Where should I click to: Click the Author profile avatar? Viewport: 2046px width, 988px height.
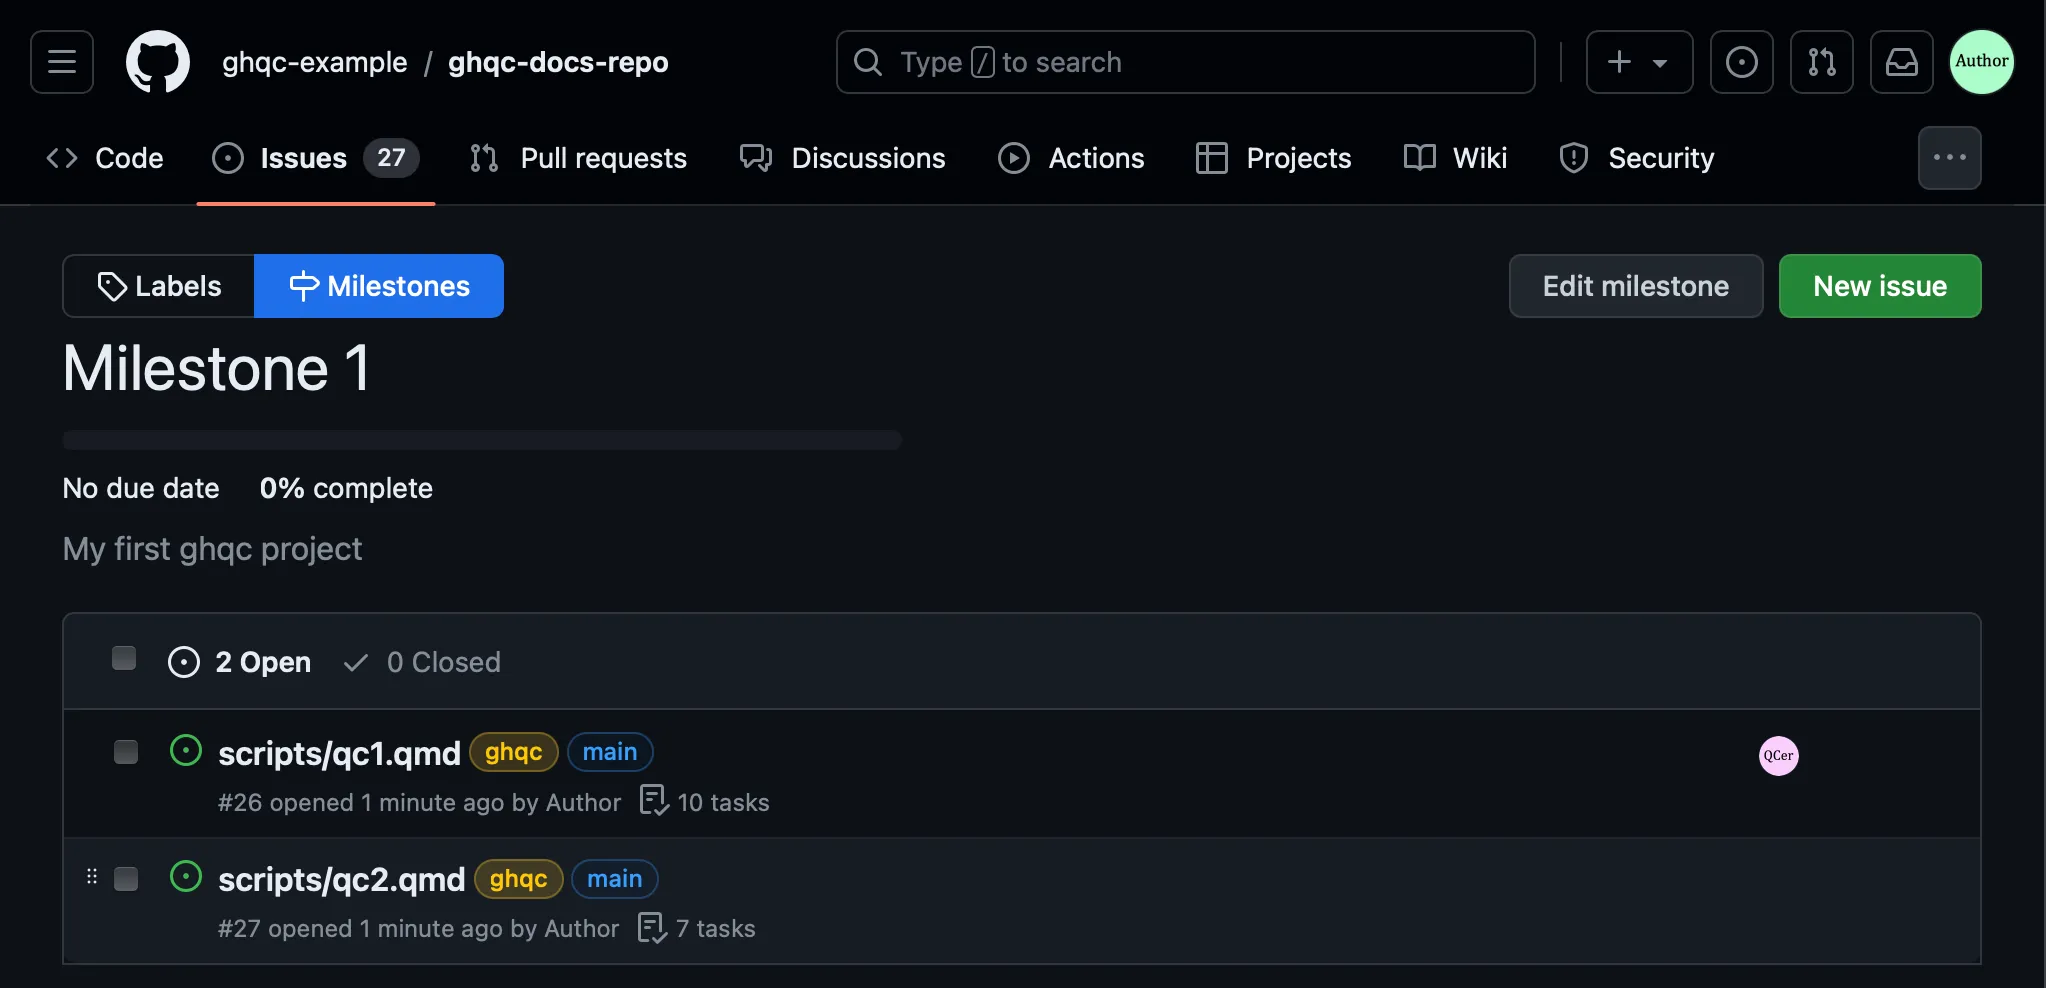pyautogui.click(x=1981, y=62)
